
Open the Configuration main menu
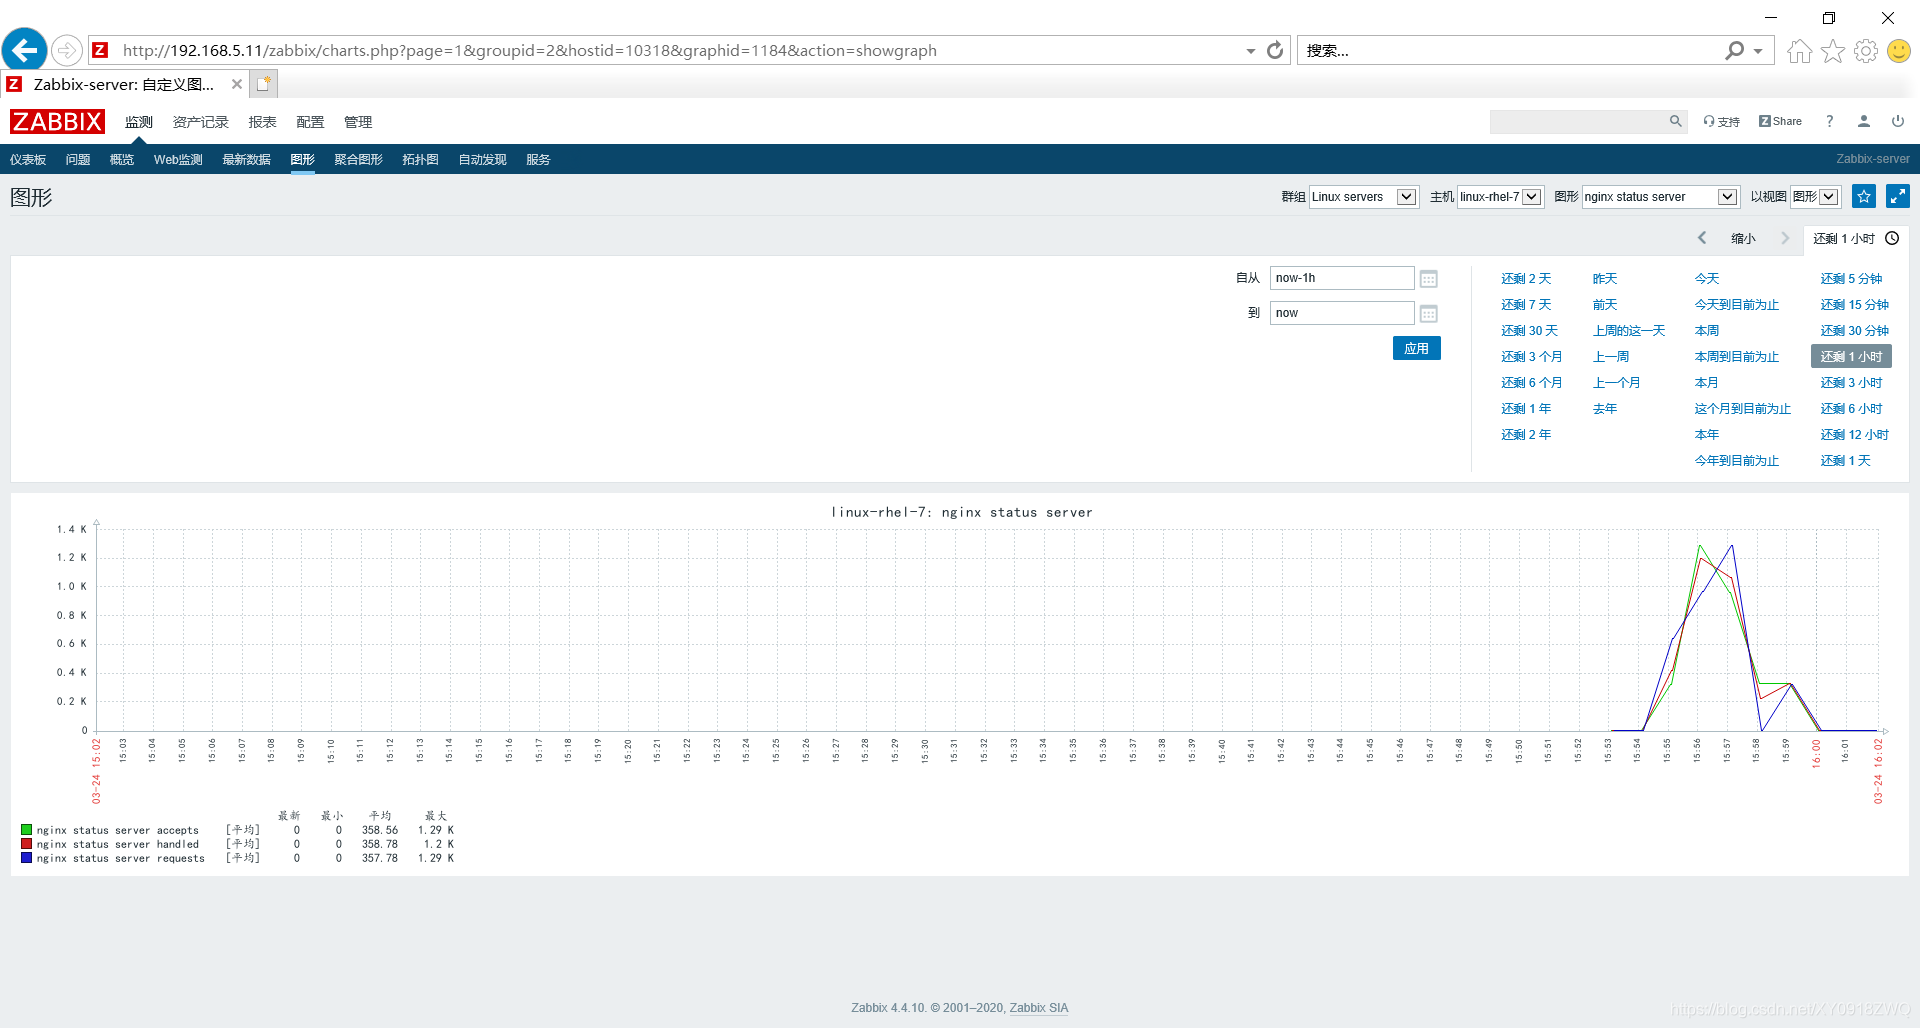pyautogui.click(x=310, y=122)
